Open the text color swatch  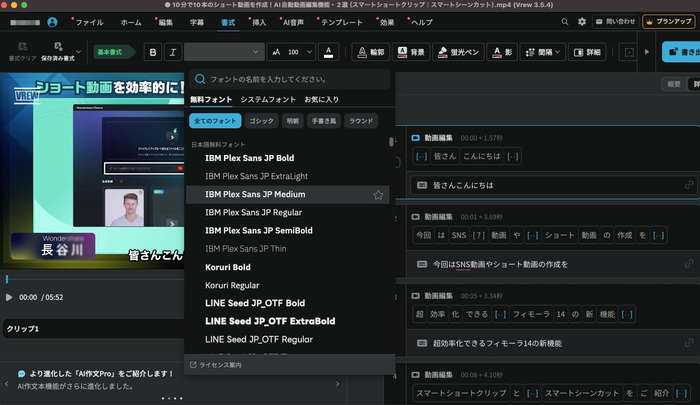pyautogui.click(x=329, y=52)
